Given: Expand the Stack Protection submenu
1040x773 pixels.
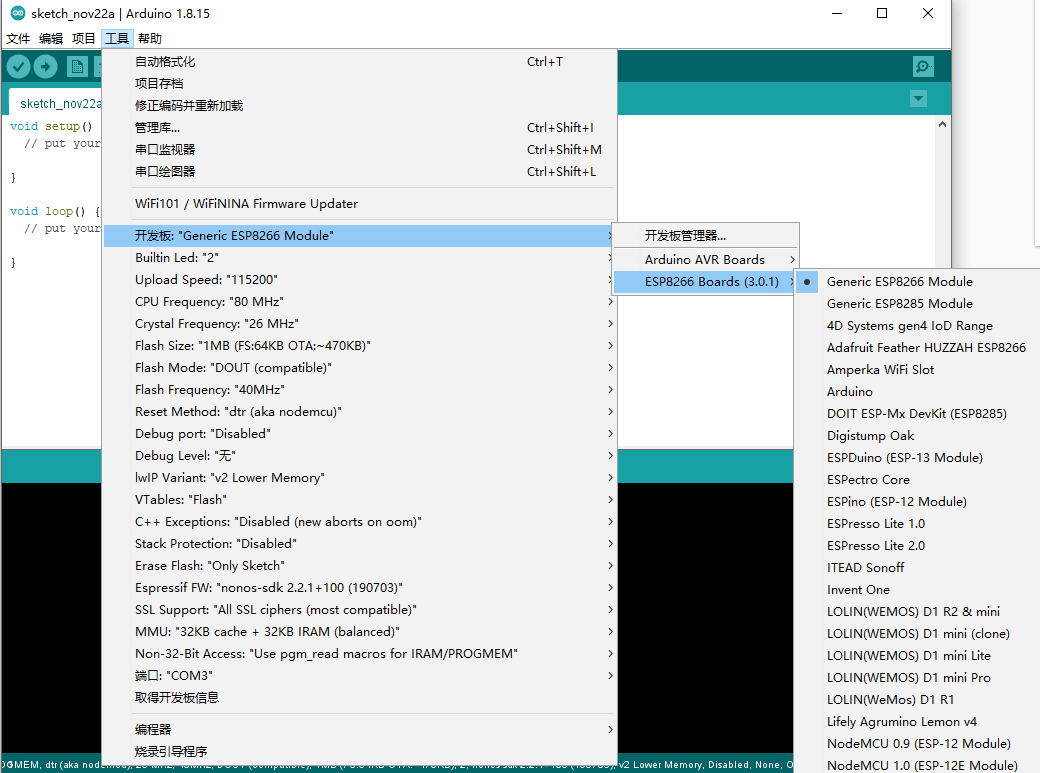Looking at the screenshot, I should point(360,543).
